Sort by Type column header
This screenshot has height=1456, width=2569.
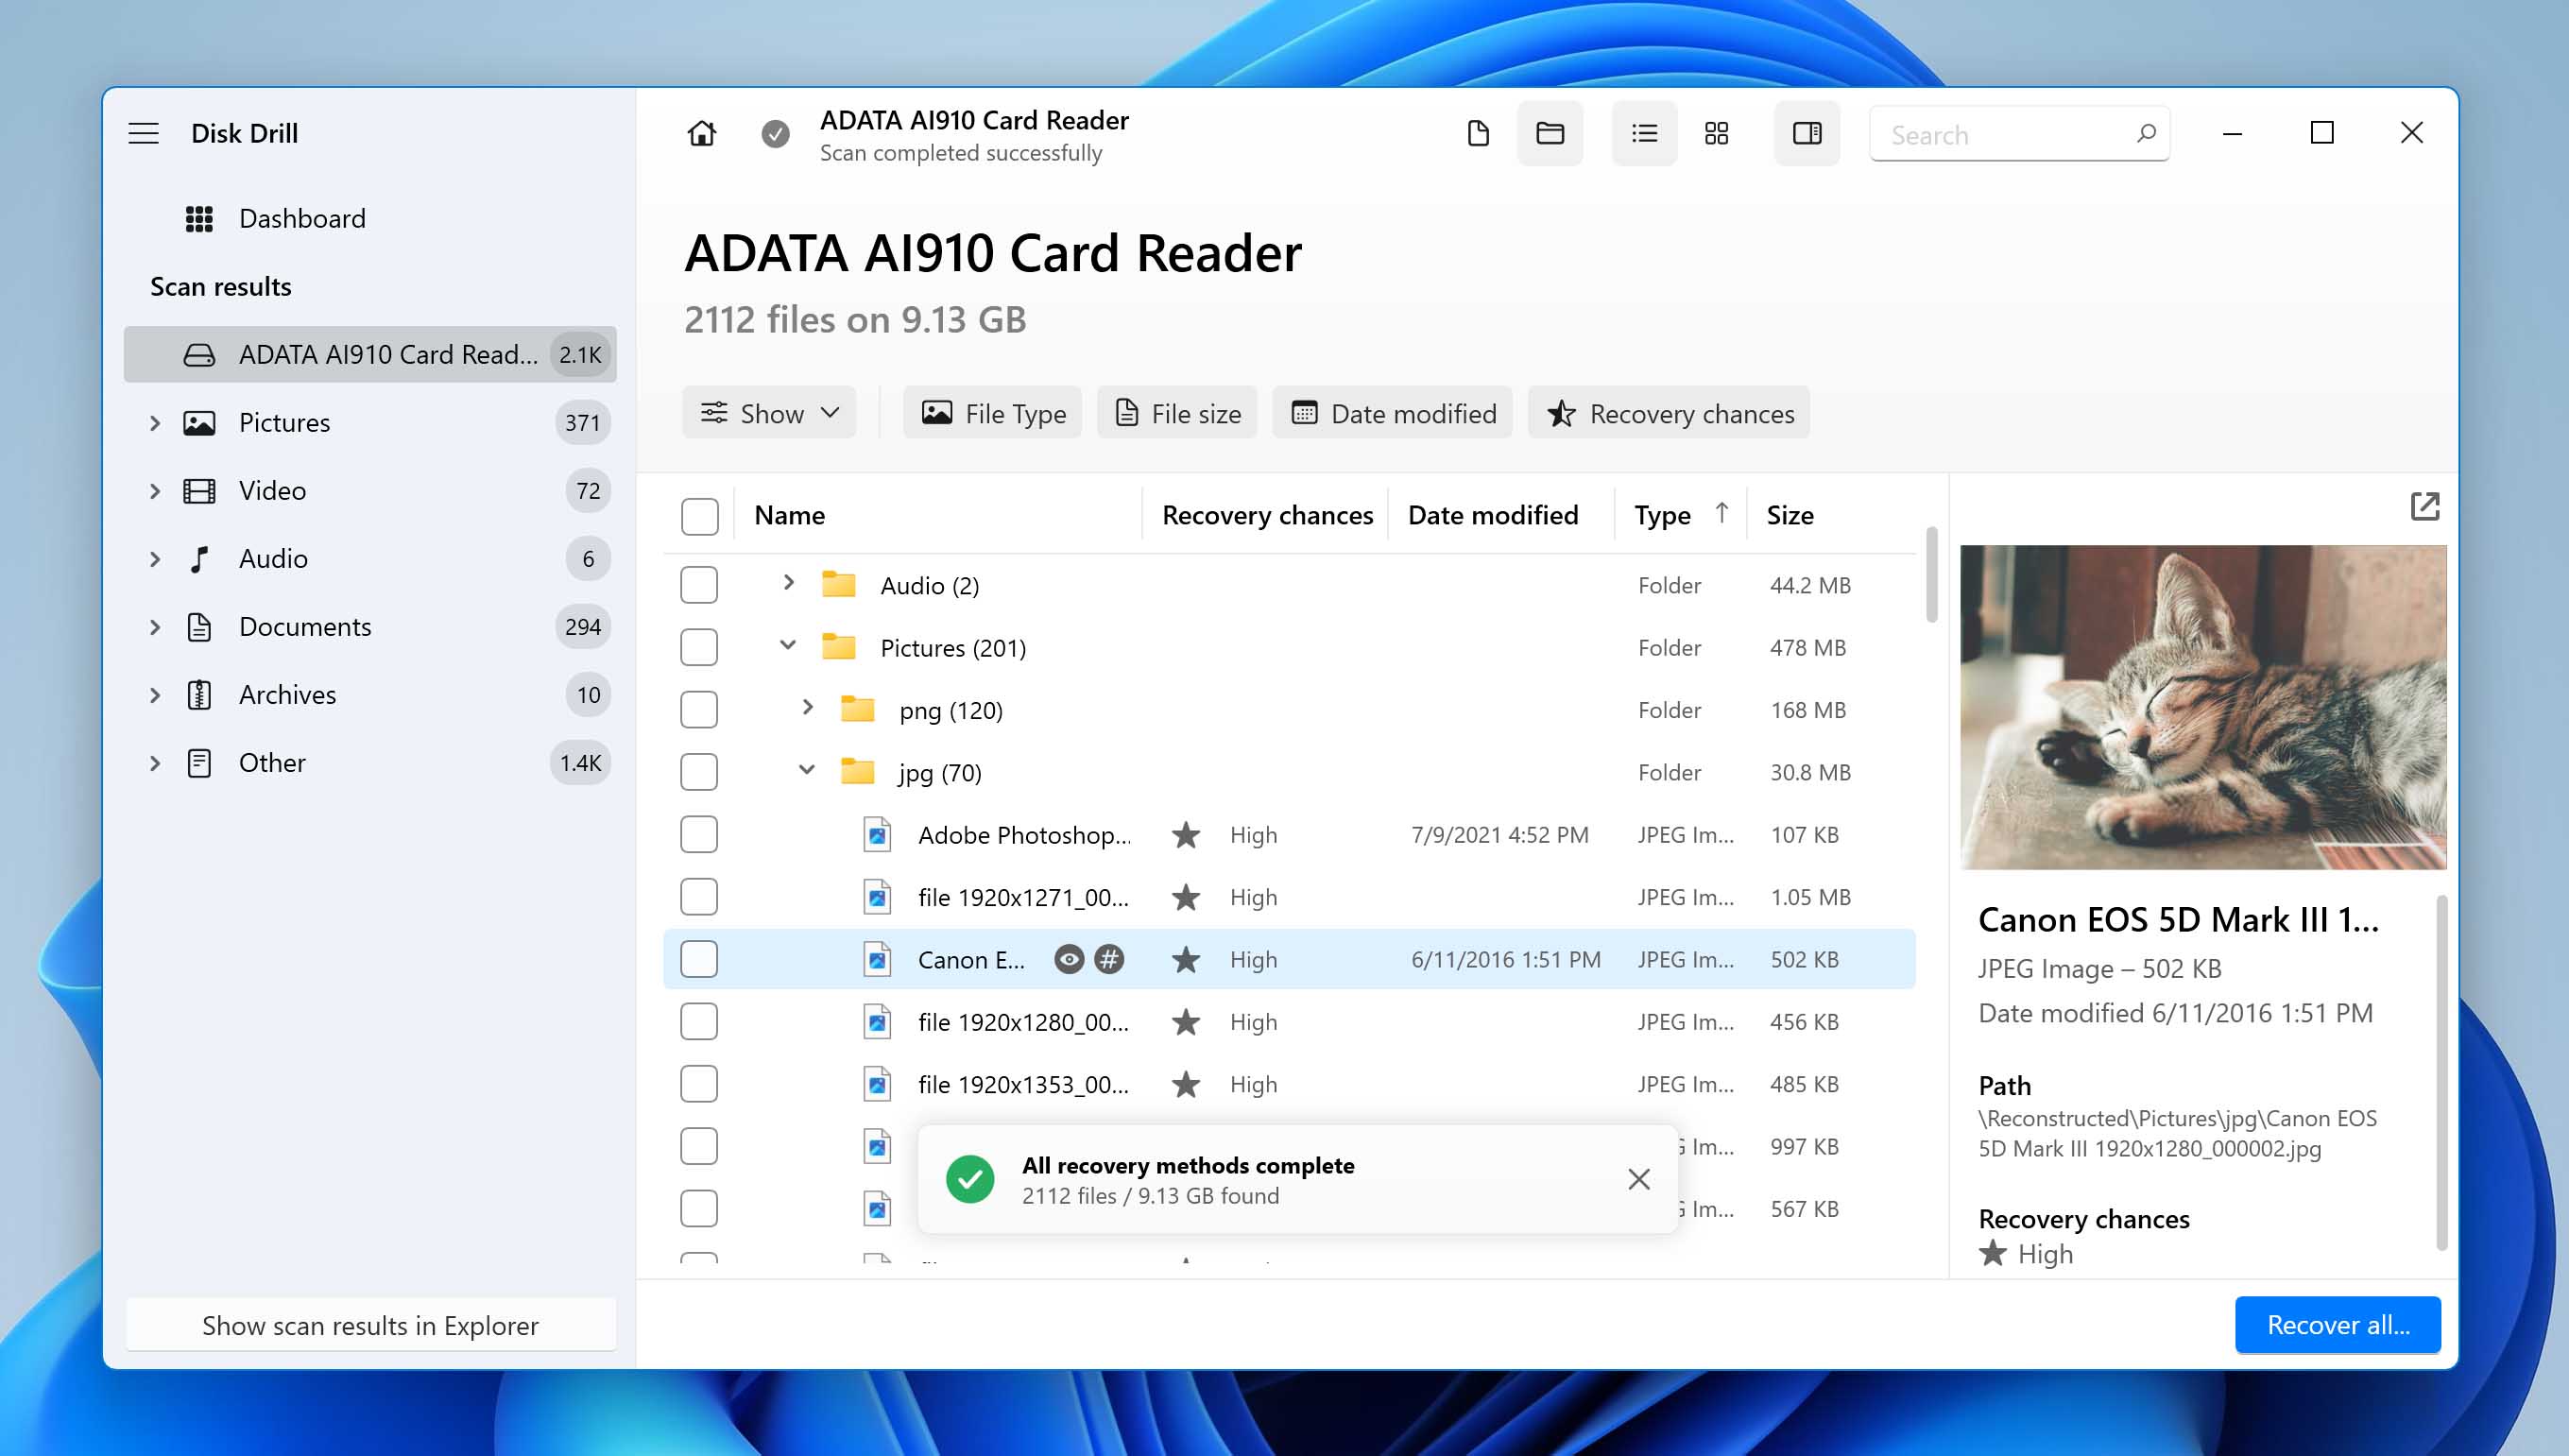click(1681, 516)
